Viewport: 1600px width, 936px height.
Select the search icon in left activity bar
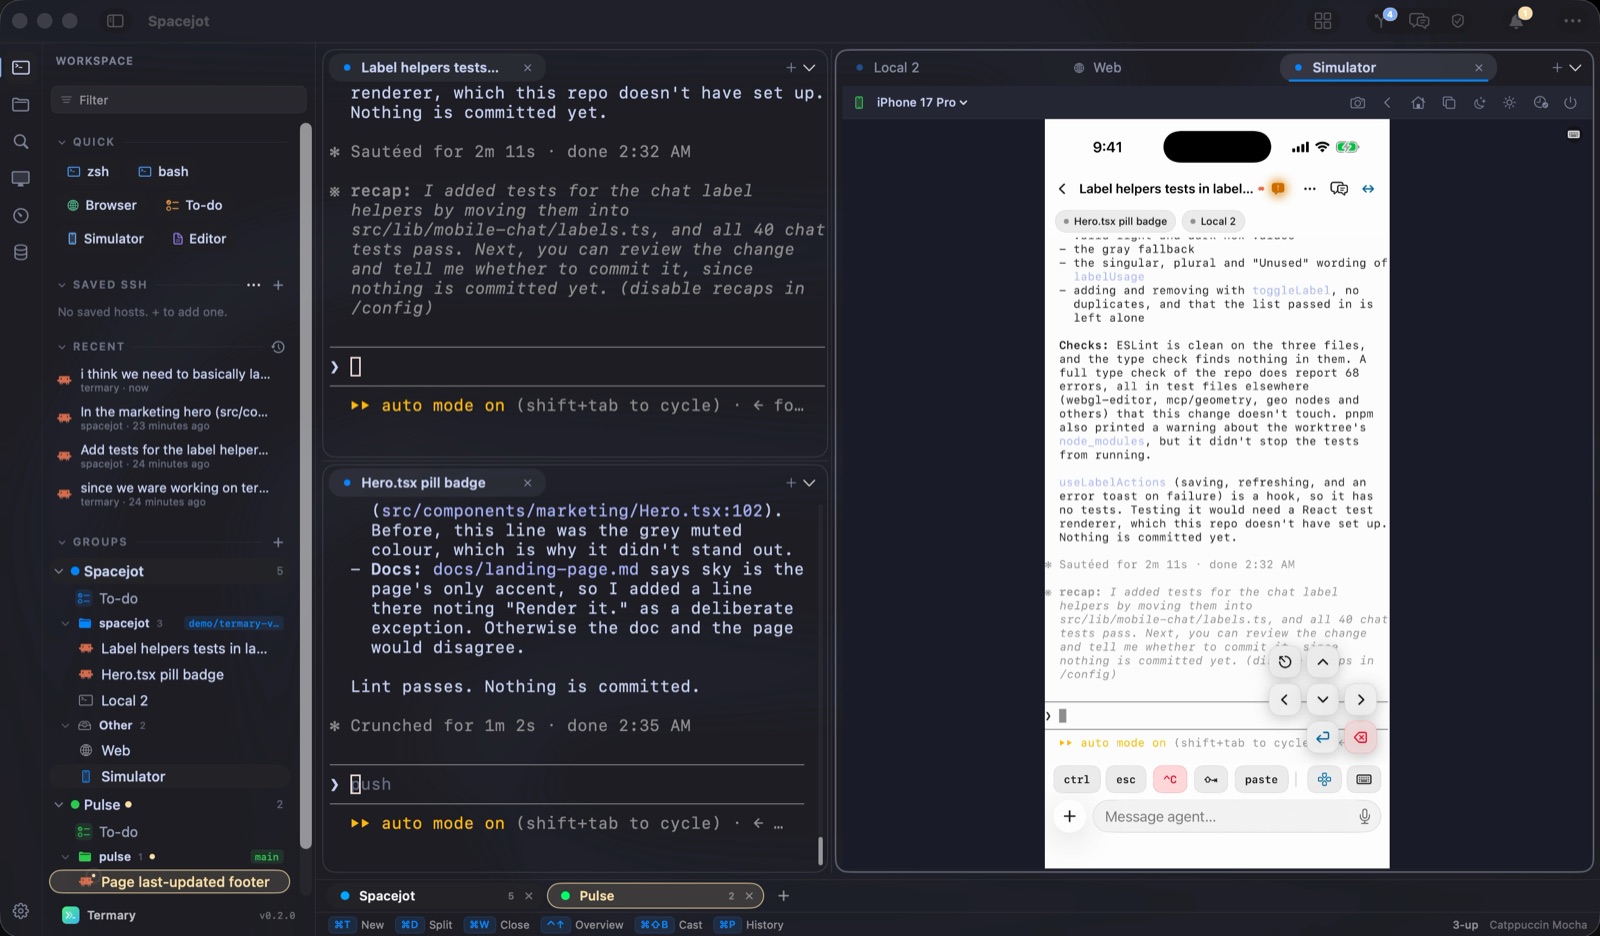click(x=21, y=142)
